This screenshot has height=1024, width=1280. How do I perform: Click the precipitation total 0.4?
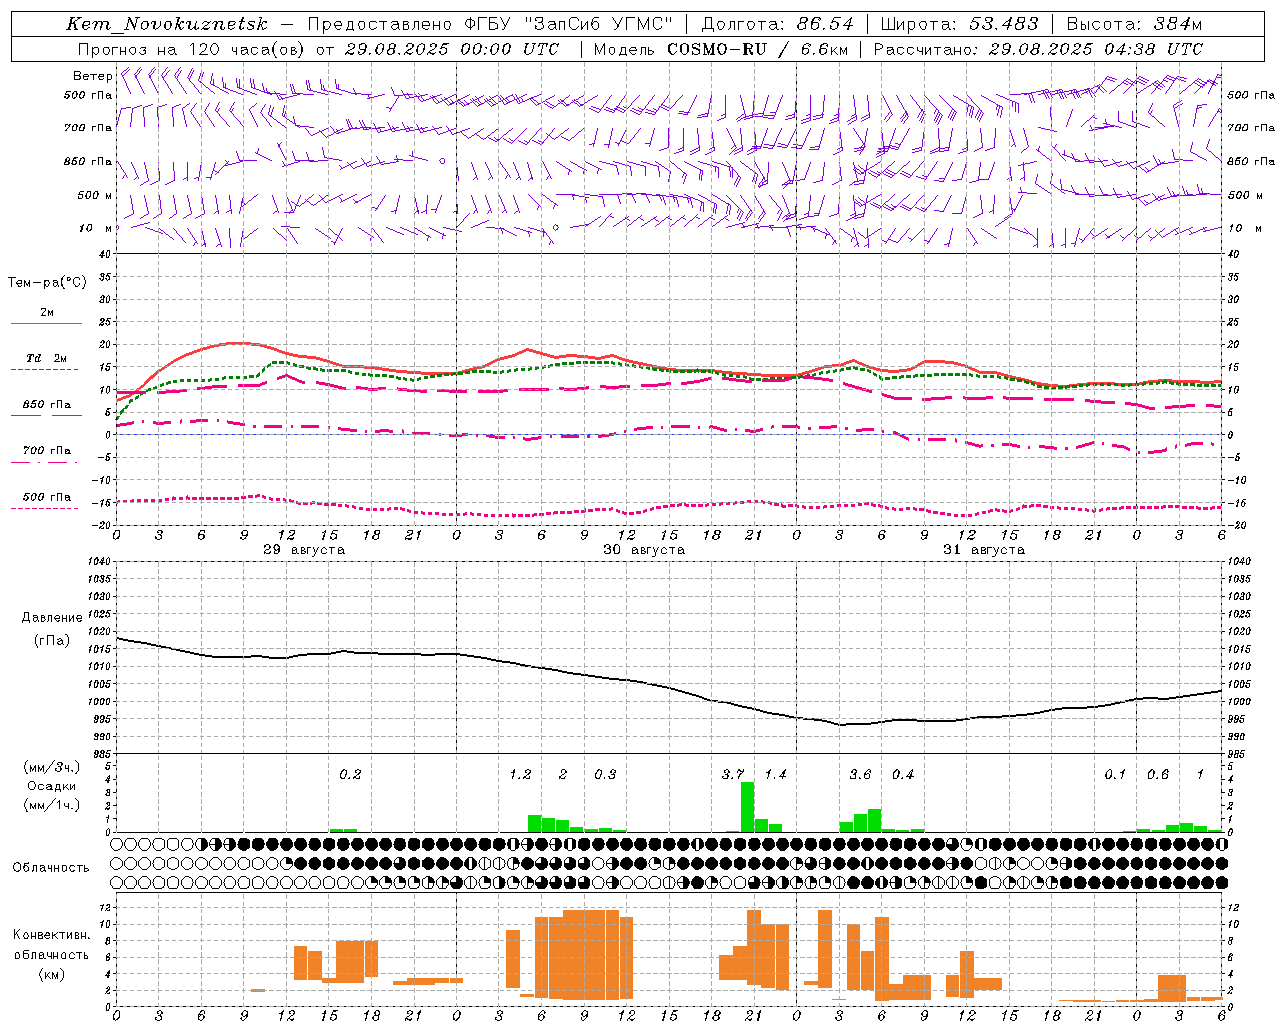[903, 775]
